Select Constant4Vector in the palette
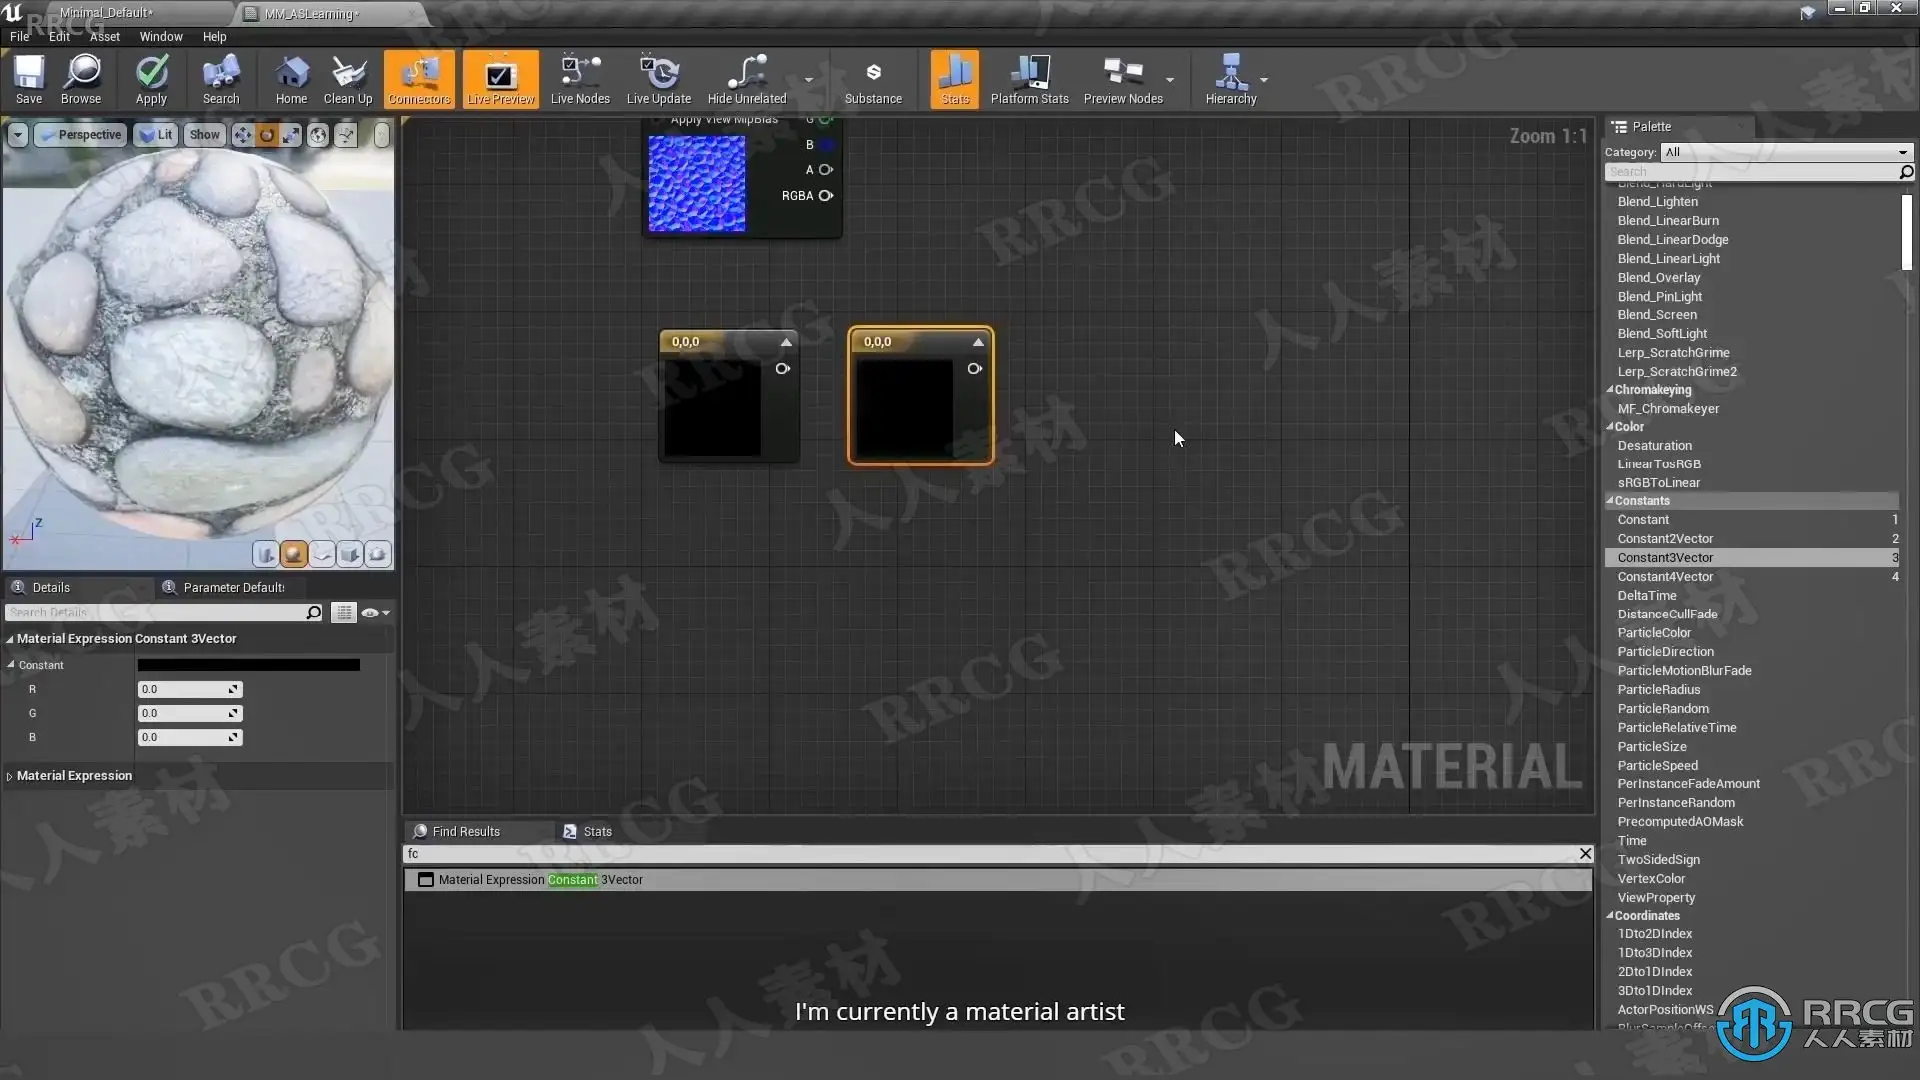 [x=1665, y=577]
